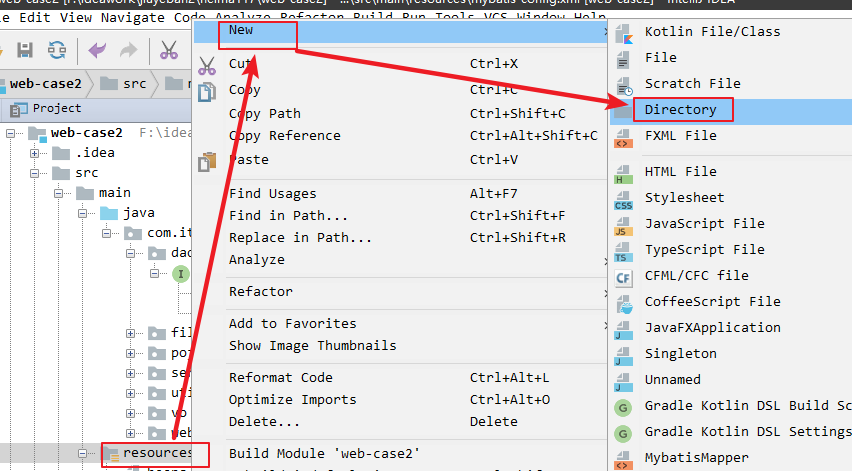The image size is (852, 471).
Task: Collapse the web-case2 project root node
Action: [11, 133]
